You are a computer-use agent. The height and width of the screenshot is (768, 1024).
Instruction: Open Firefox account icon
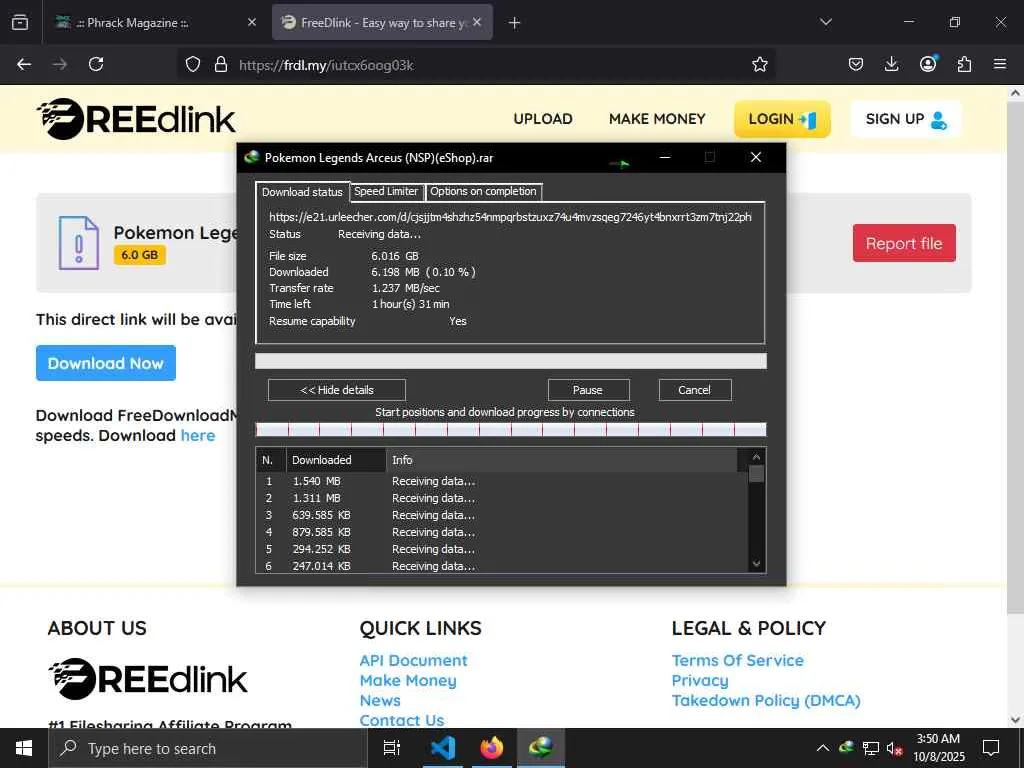pos(928,63)
